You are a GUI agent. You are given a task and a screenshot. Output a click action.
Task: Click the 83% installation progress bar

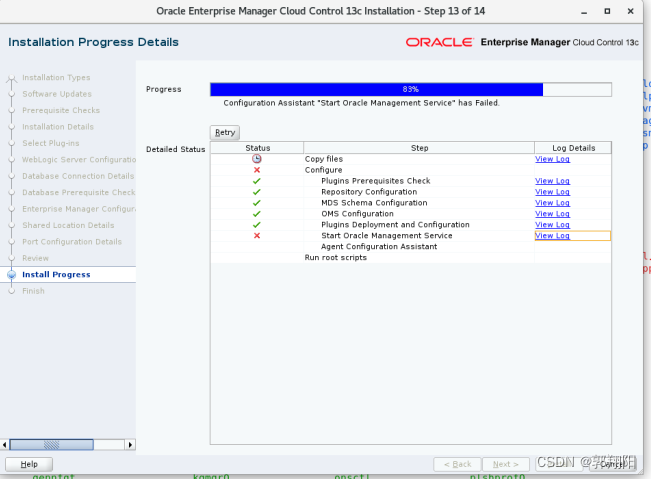coord(411,89)
